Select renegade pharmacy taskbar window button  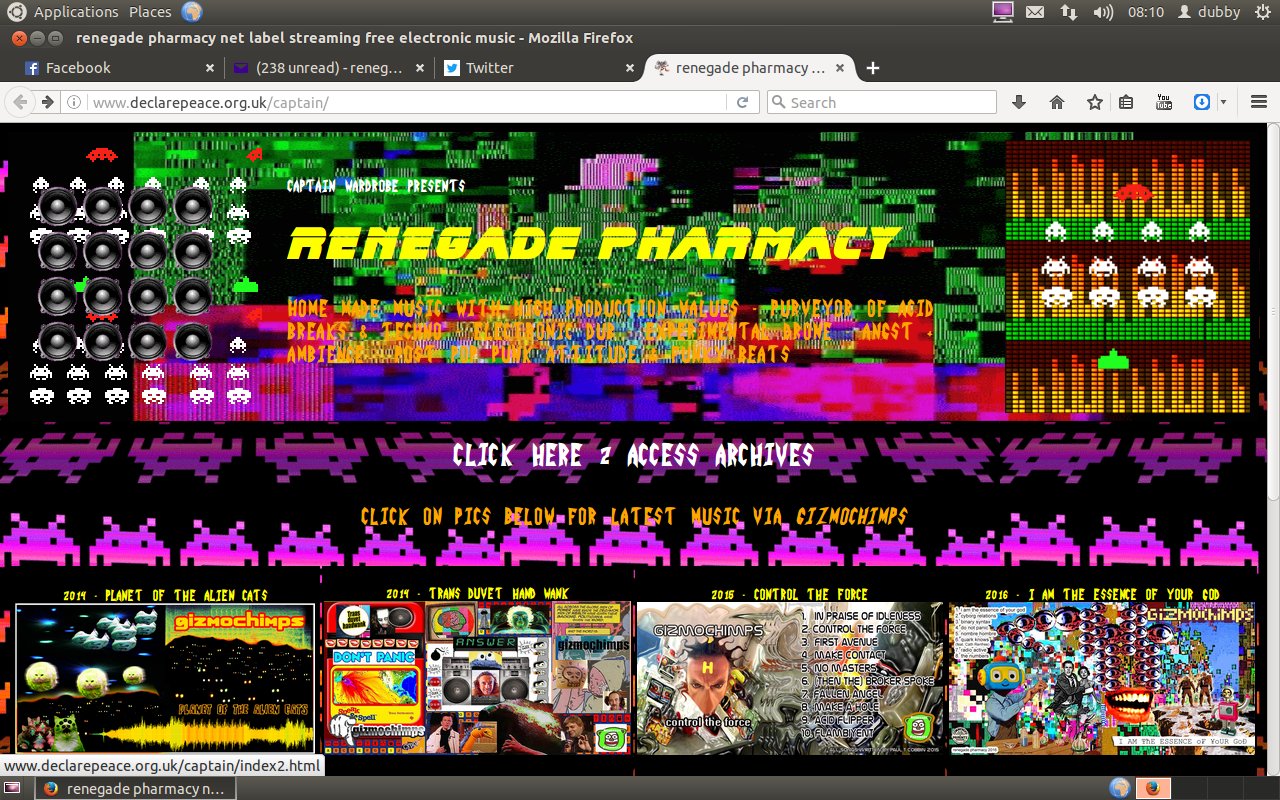point(137,788)
